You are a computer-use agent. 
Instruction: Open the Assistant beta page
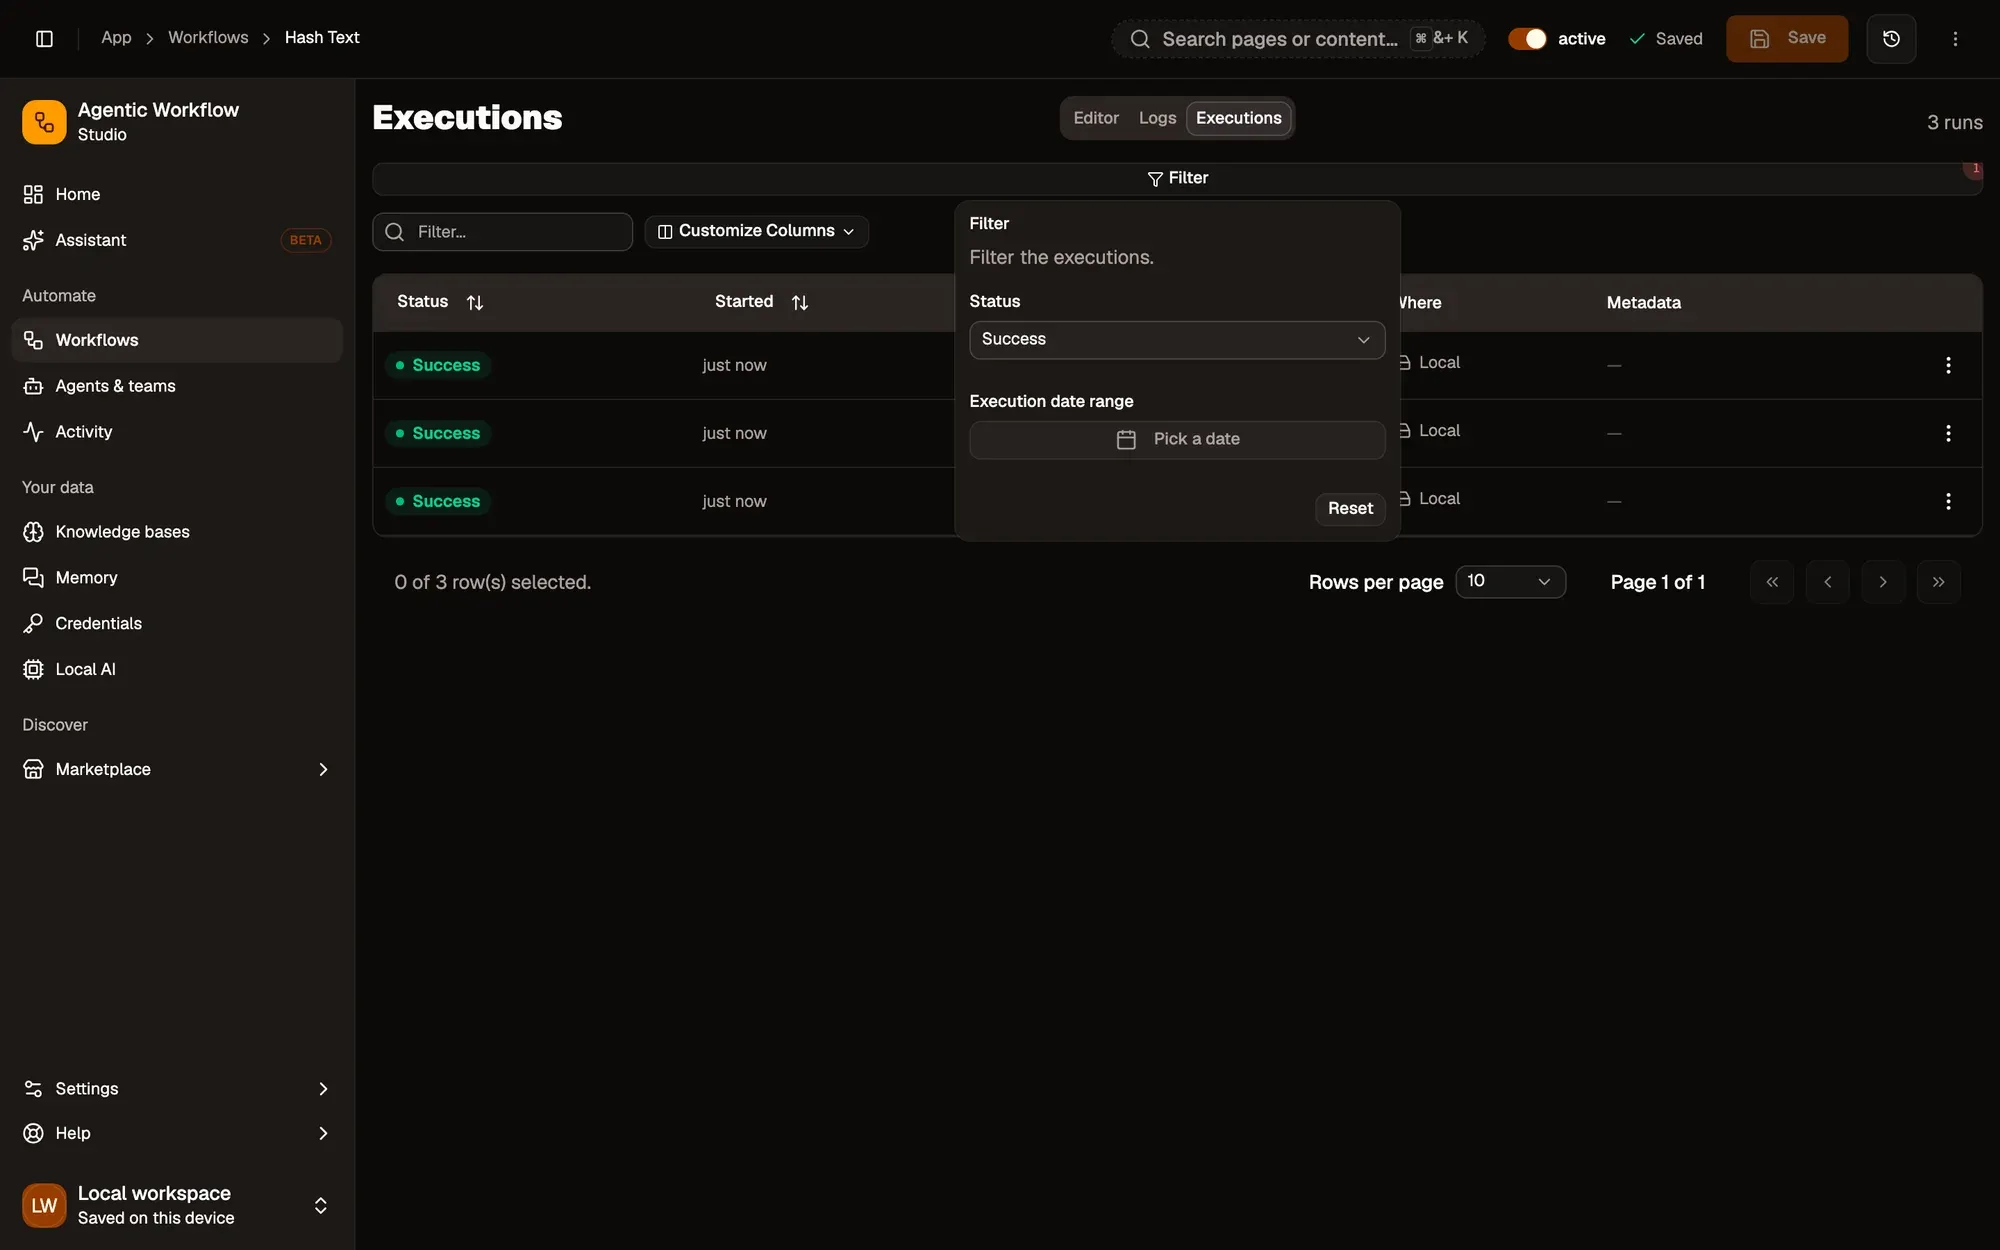click(x=177, y=240)
